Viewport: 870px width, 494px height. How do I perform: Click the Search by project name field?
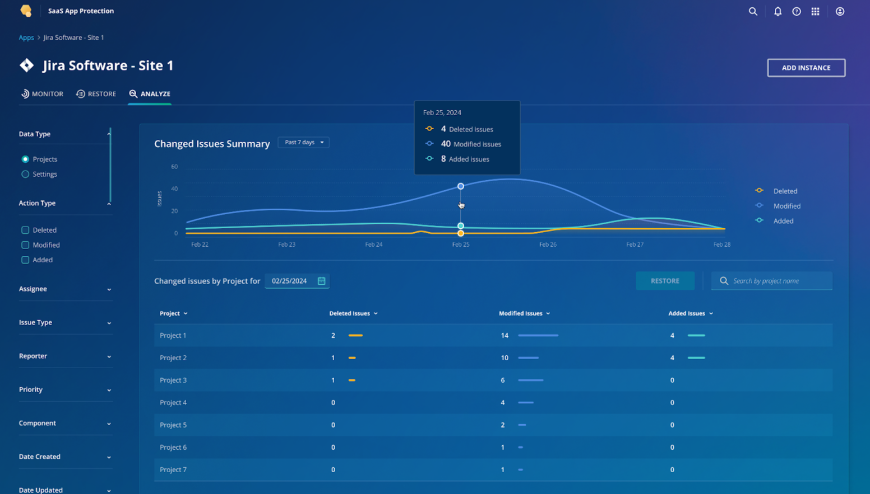pyautogui.click(x=772, y=281)
